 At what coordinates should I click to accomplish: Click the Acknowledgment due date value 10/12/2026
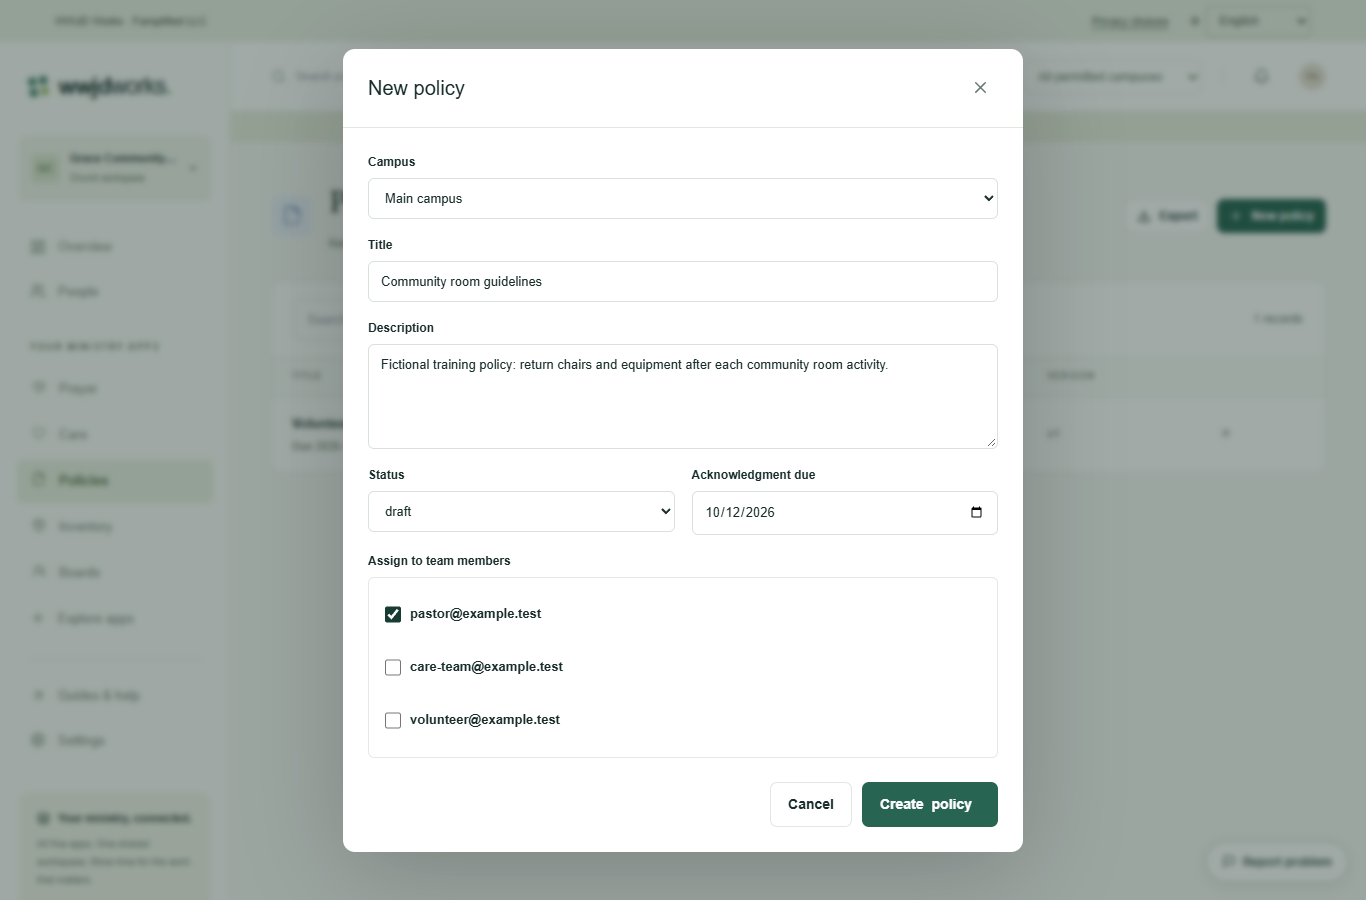click(x=740, y=512)
